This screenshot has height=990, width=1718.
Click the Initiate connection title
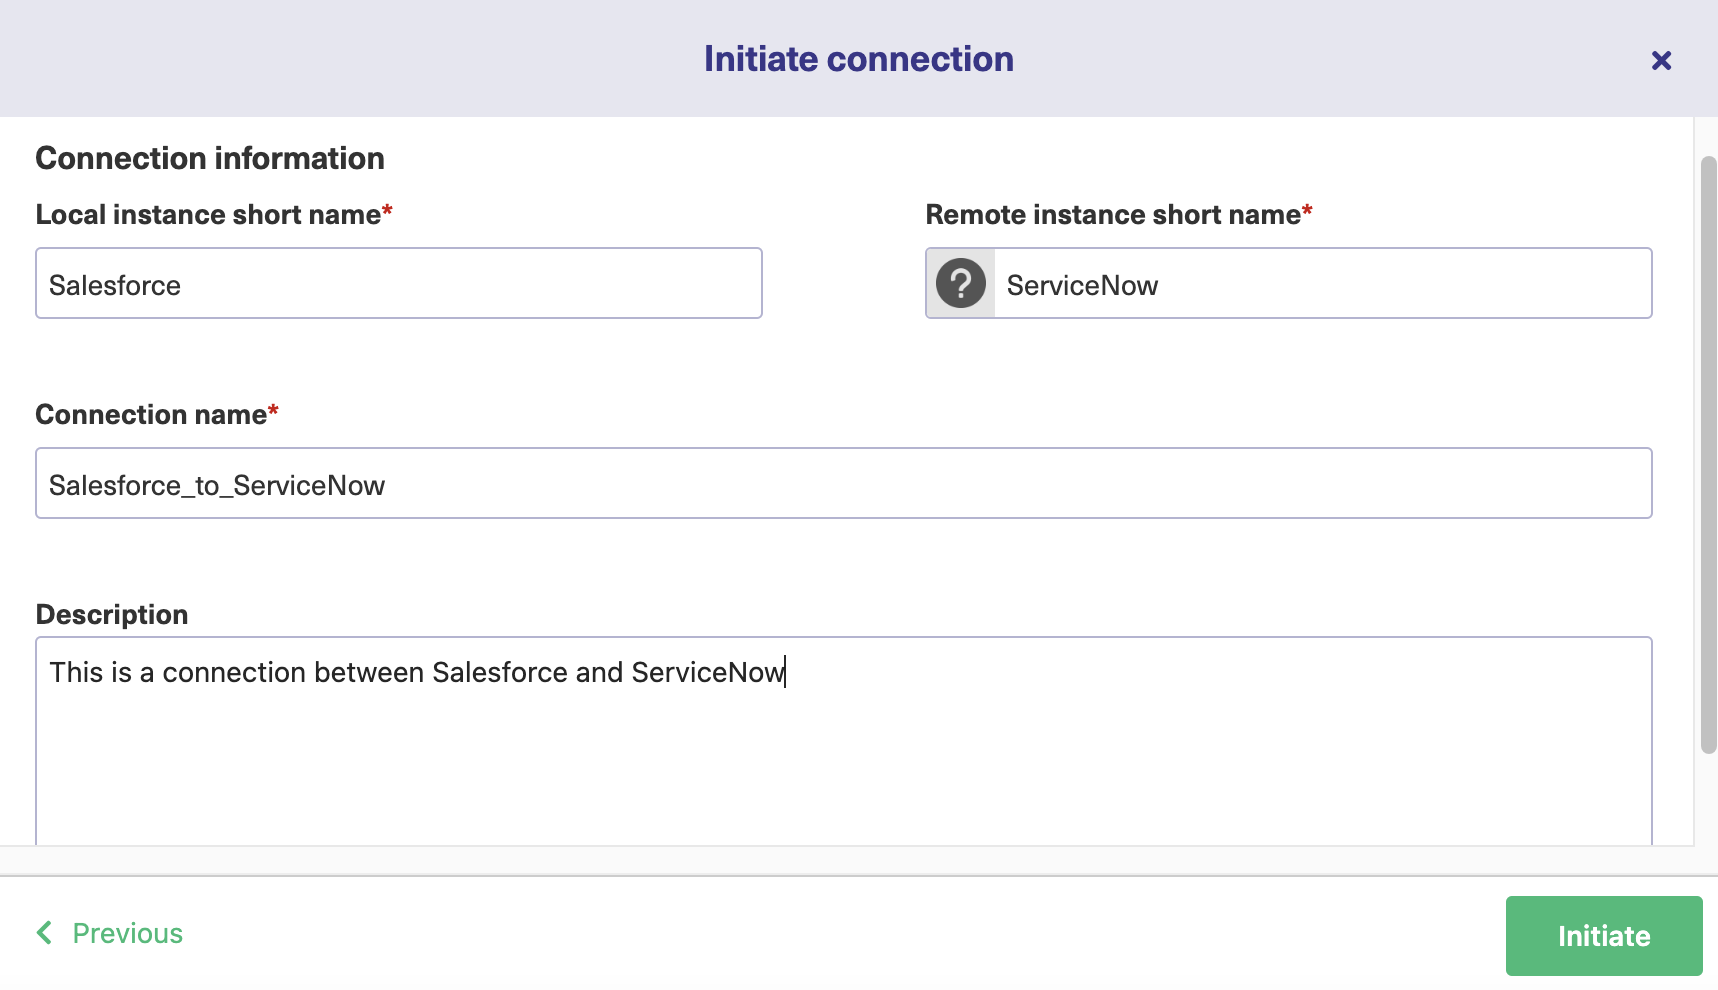tap(859, 59)
